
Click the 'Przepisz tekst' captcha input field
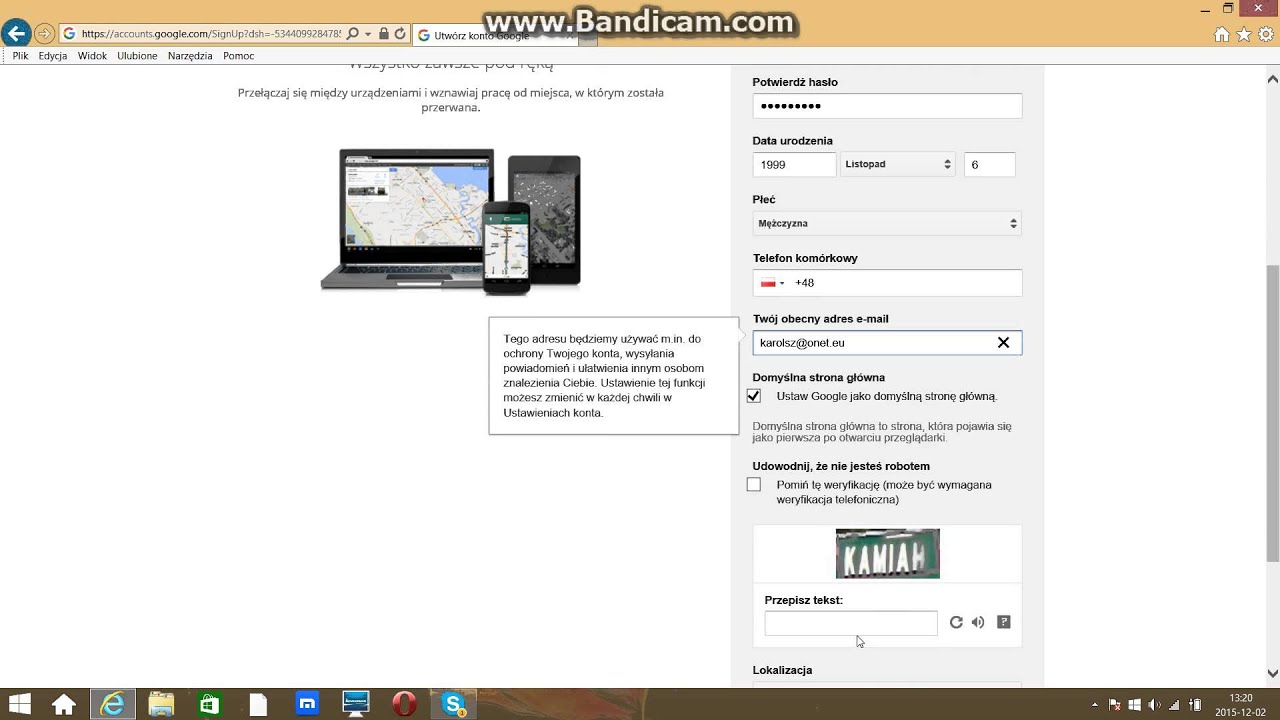[x=851, y=623]
